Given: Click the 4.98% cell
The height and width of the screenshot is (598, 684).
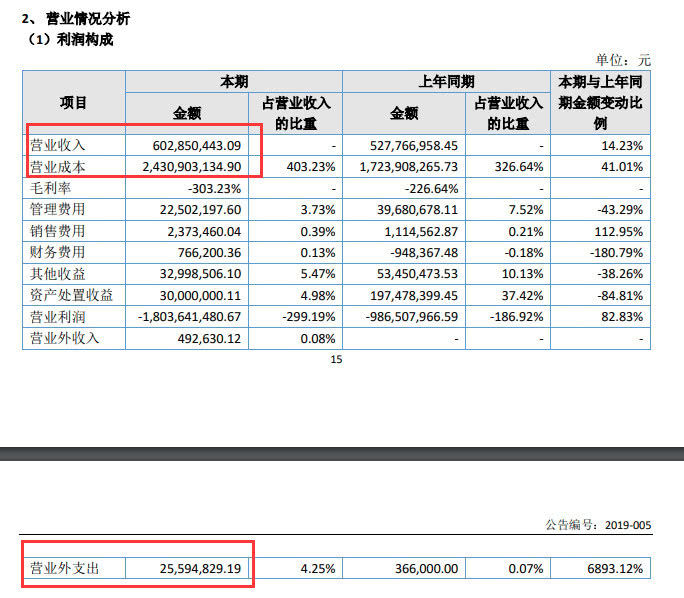Looking at the screenshot, I should (x=318, y=295).
